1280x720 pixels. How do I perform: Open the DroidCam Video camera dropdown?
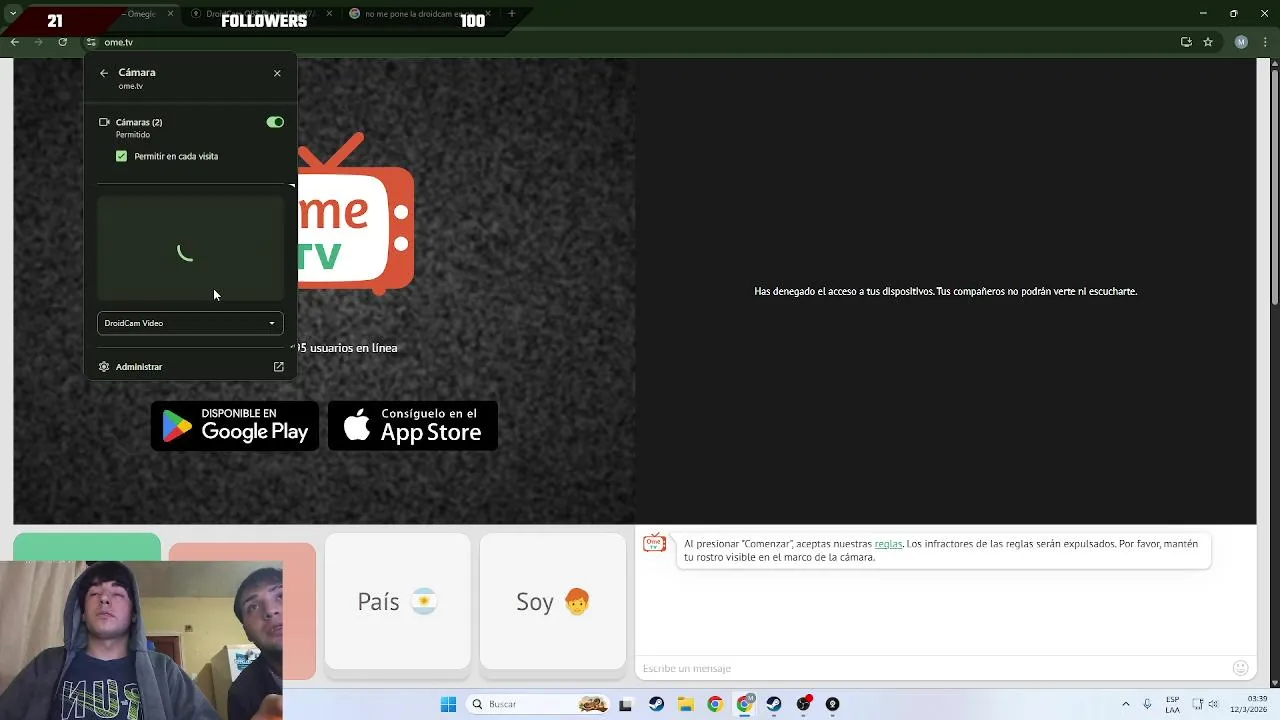point(190,323)
